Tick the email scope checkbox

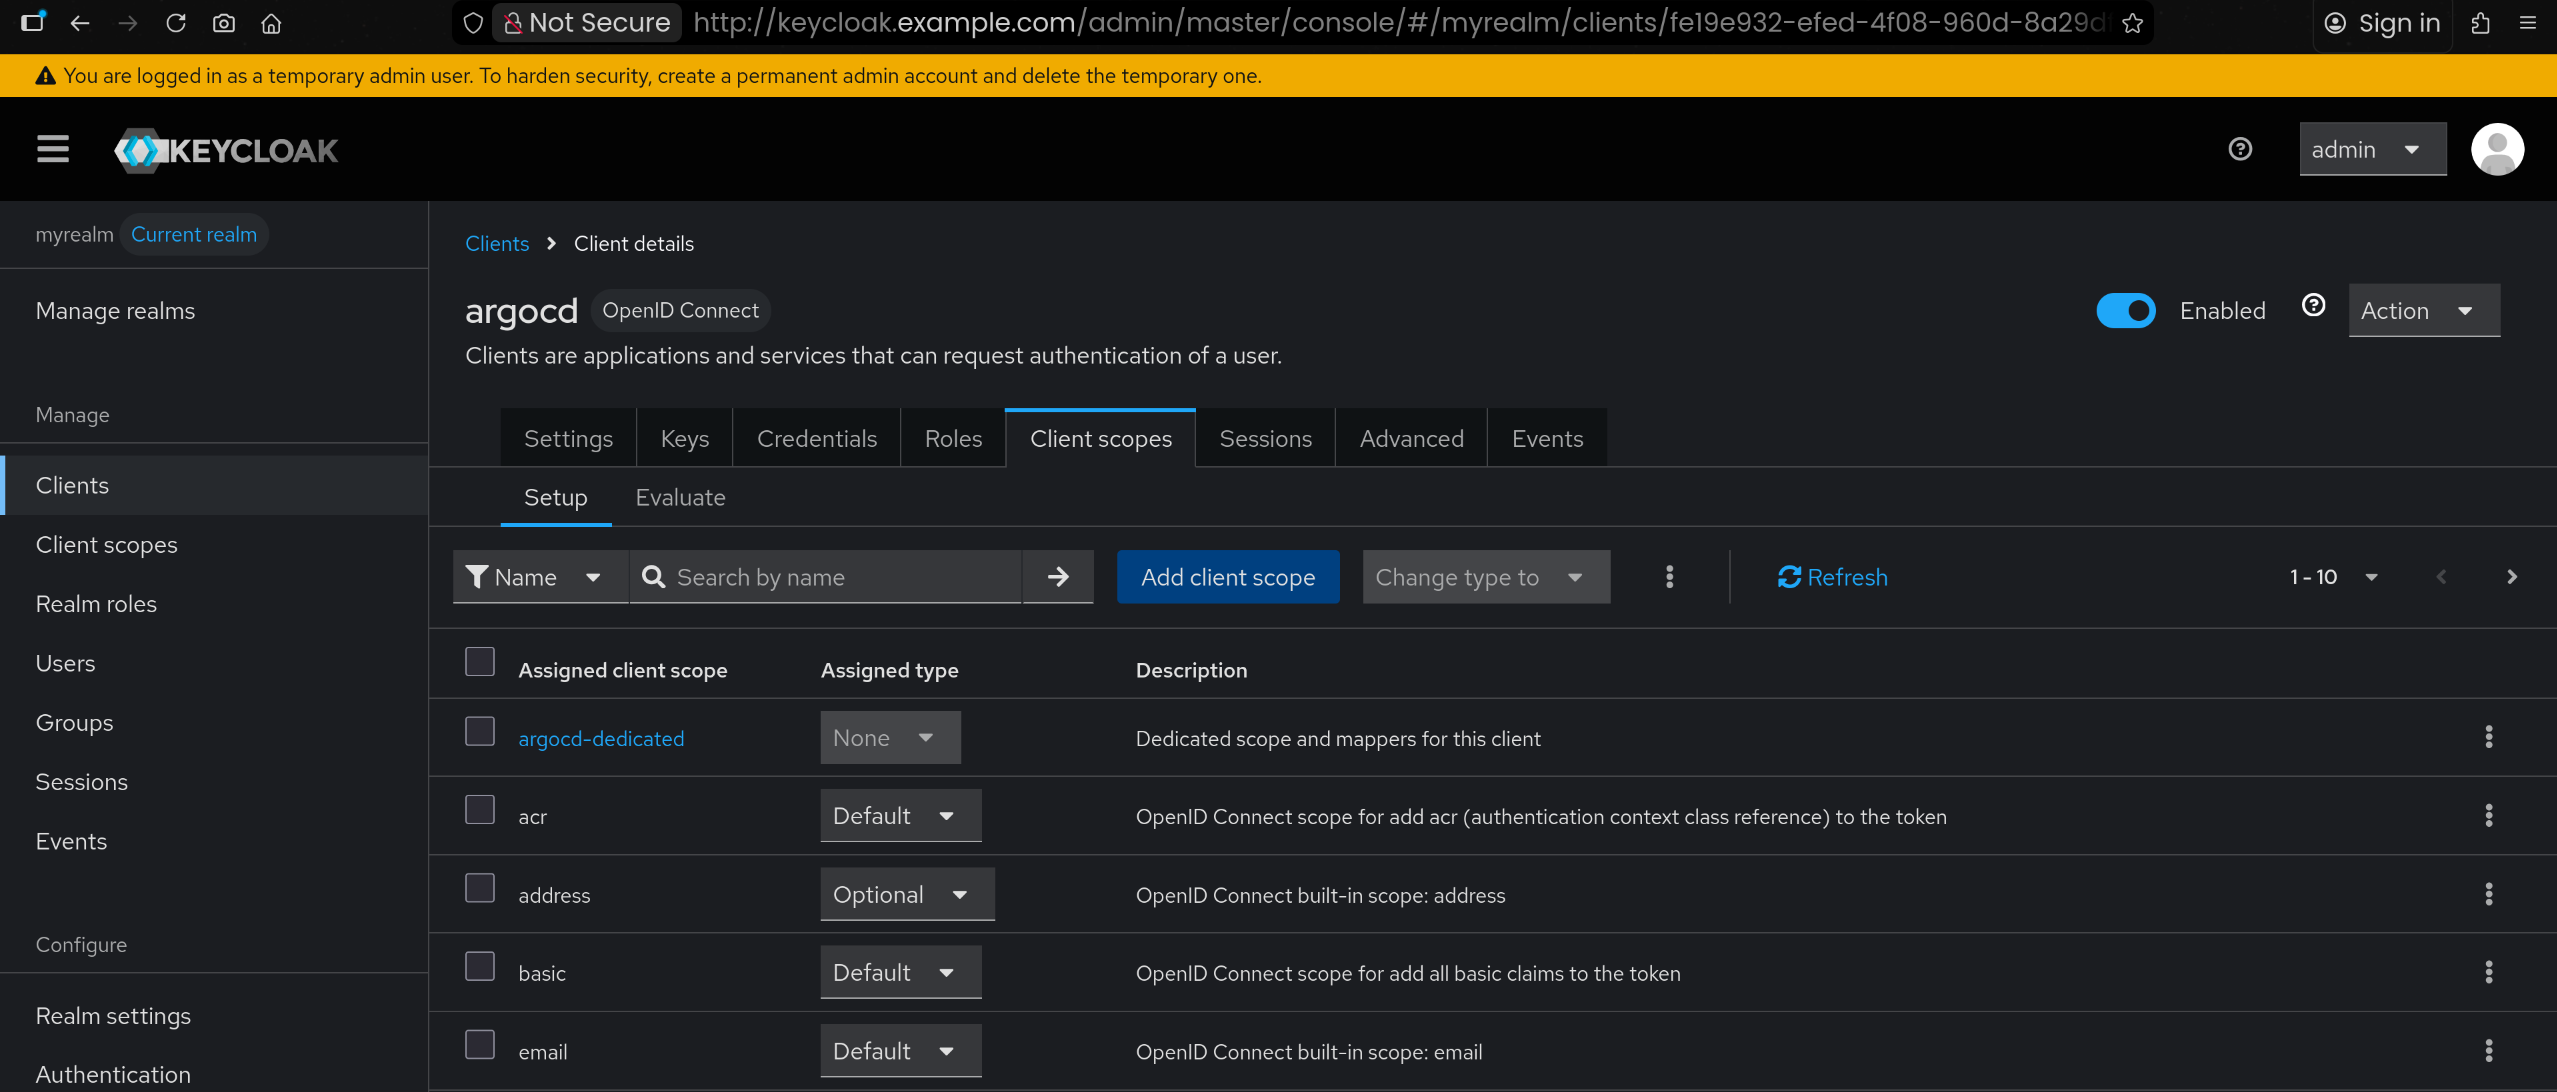coord(480,1045)
